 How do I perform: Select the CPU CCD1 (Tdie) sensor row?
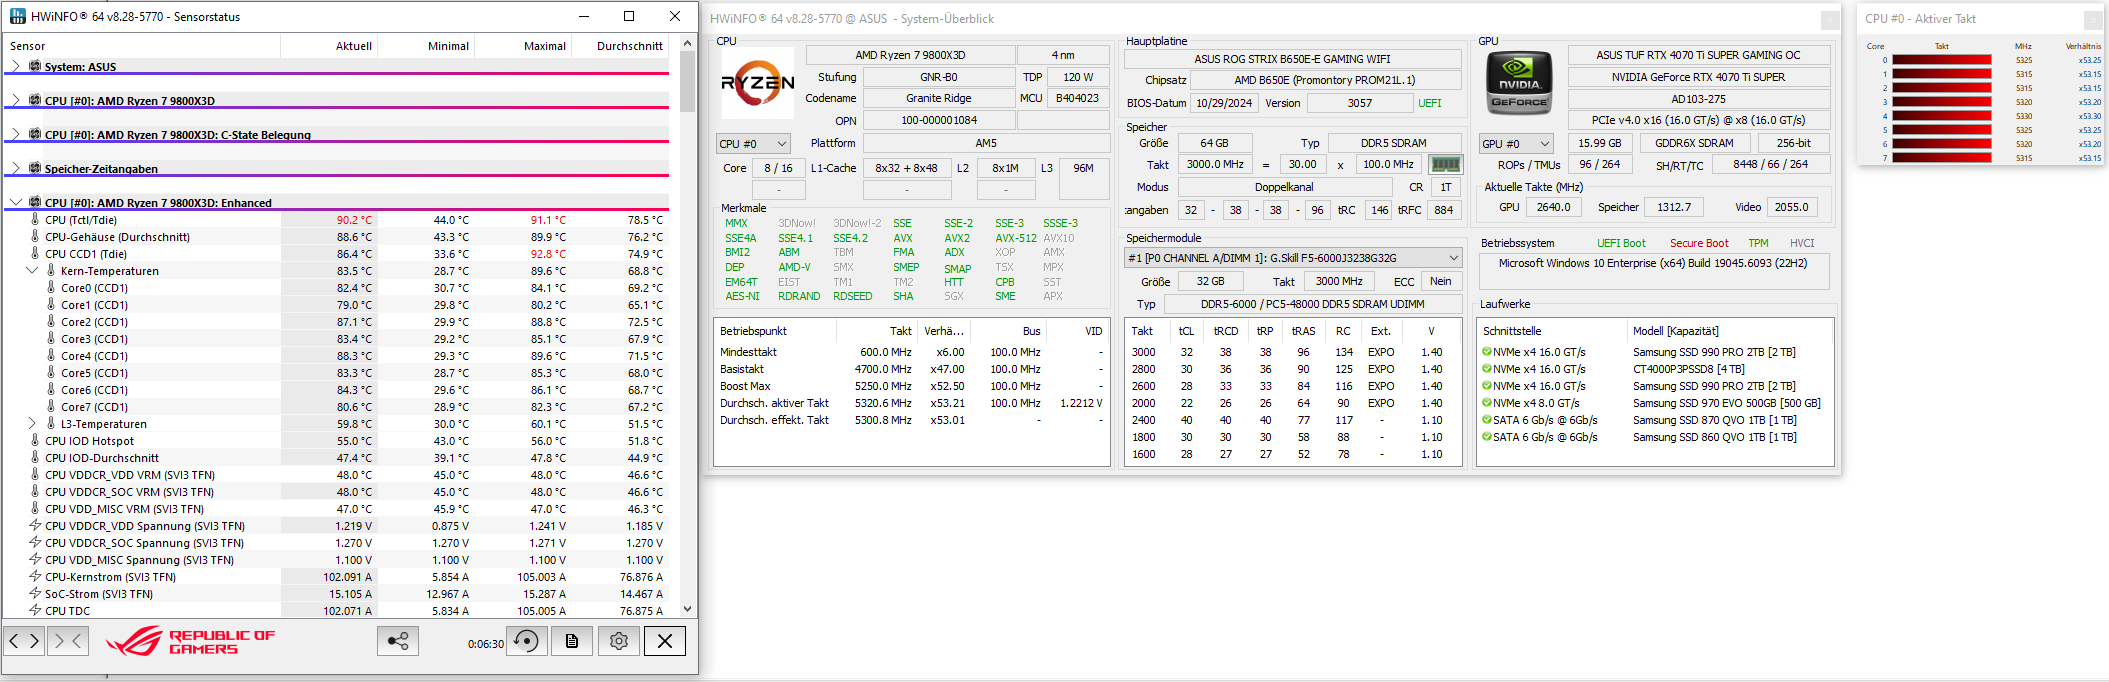tap(337, 254)
